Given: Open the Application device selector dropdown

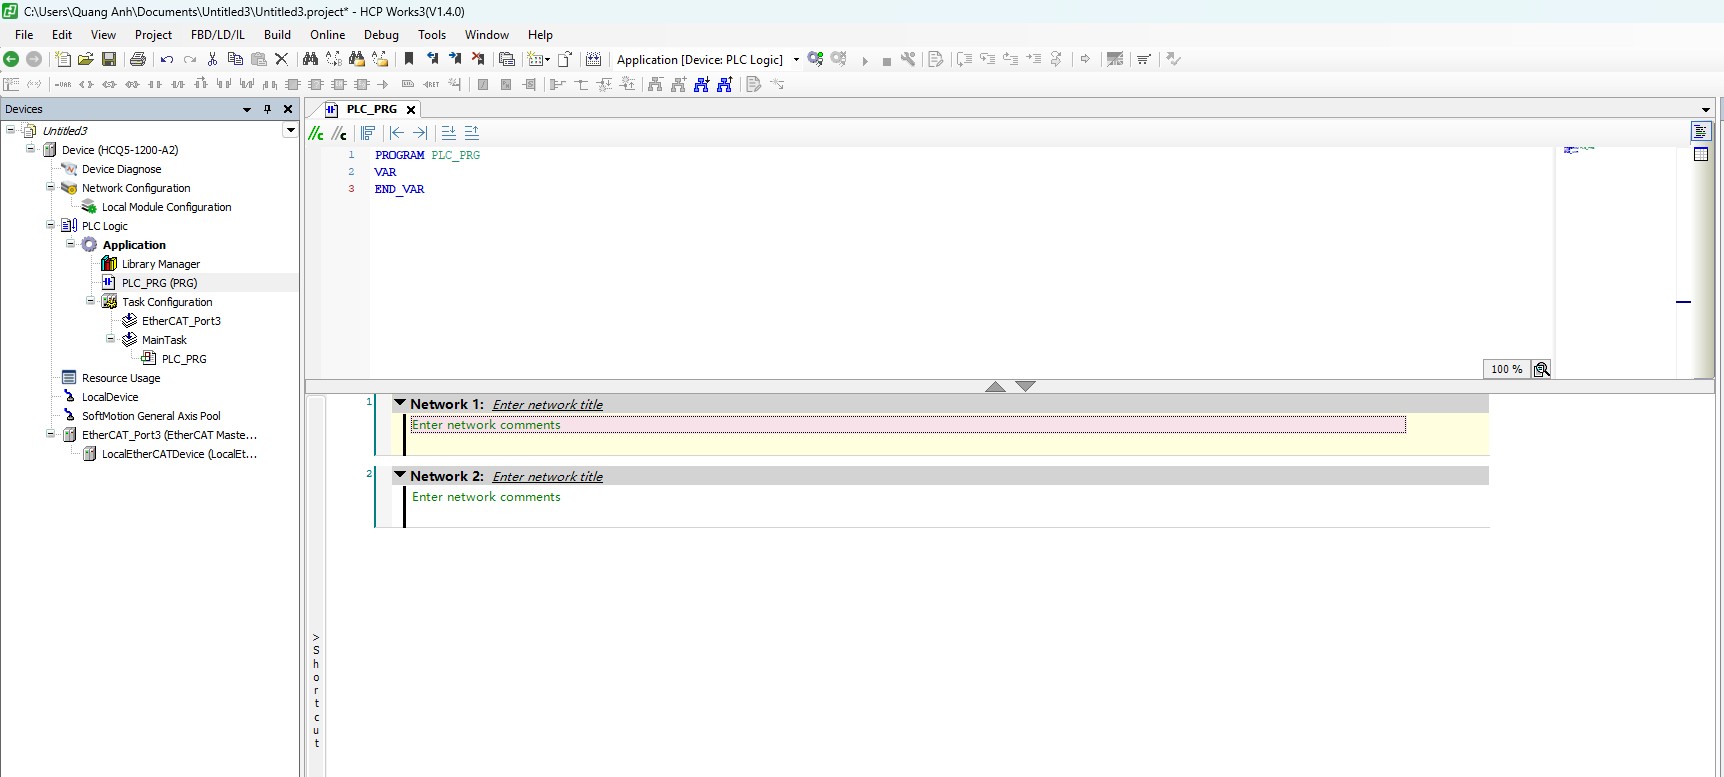Looking at the screenshot, I should tap(796, 59).
